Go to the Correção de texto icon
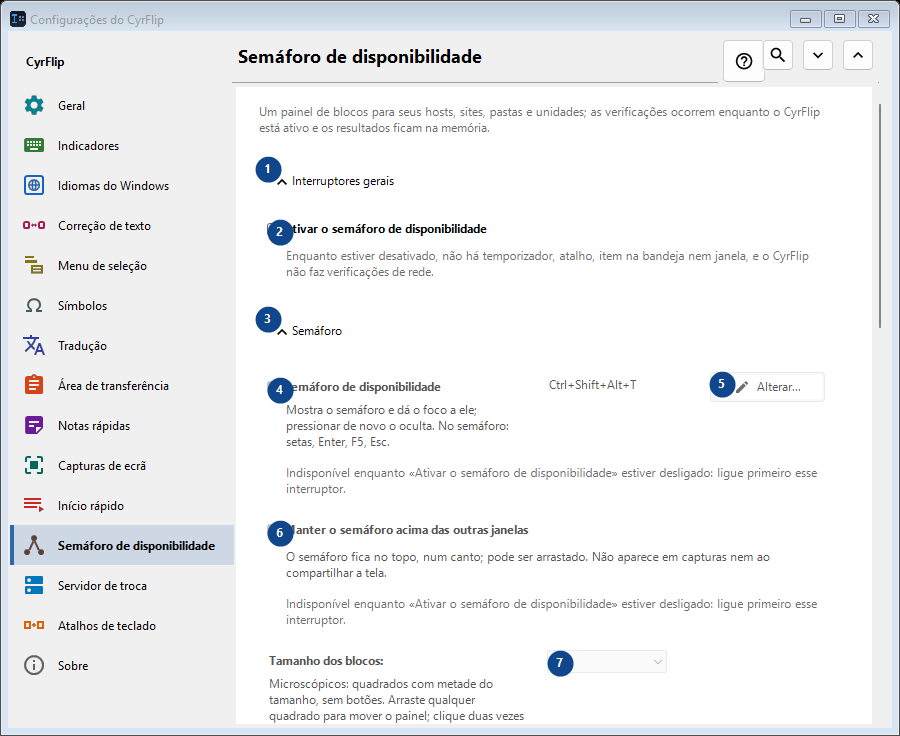The image size is (900, 736). click(x=34, y=225)
